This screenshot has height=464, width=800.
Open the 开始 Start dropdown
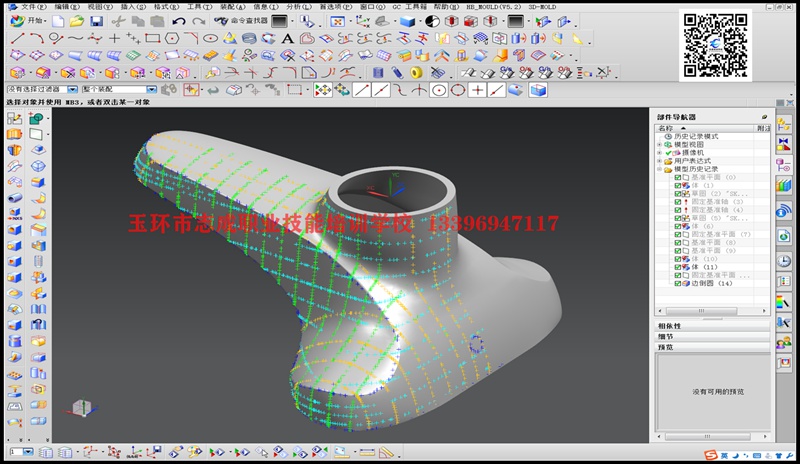[28, 21]
